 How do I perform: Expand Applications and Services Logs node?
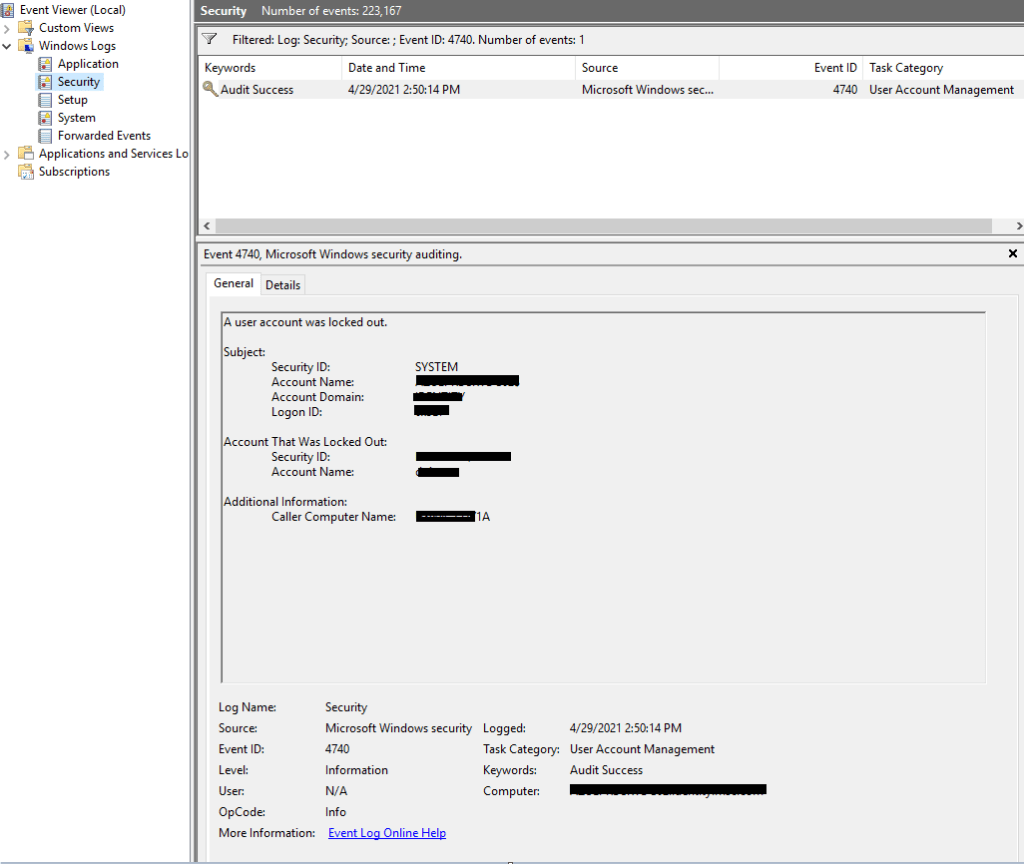[7, 154]
